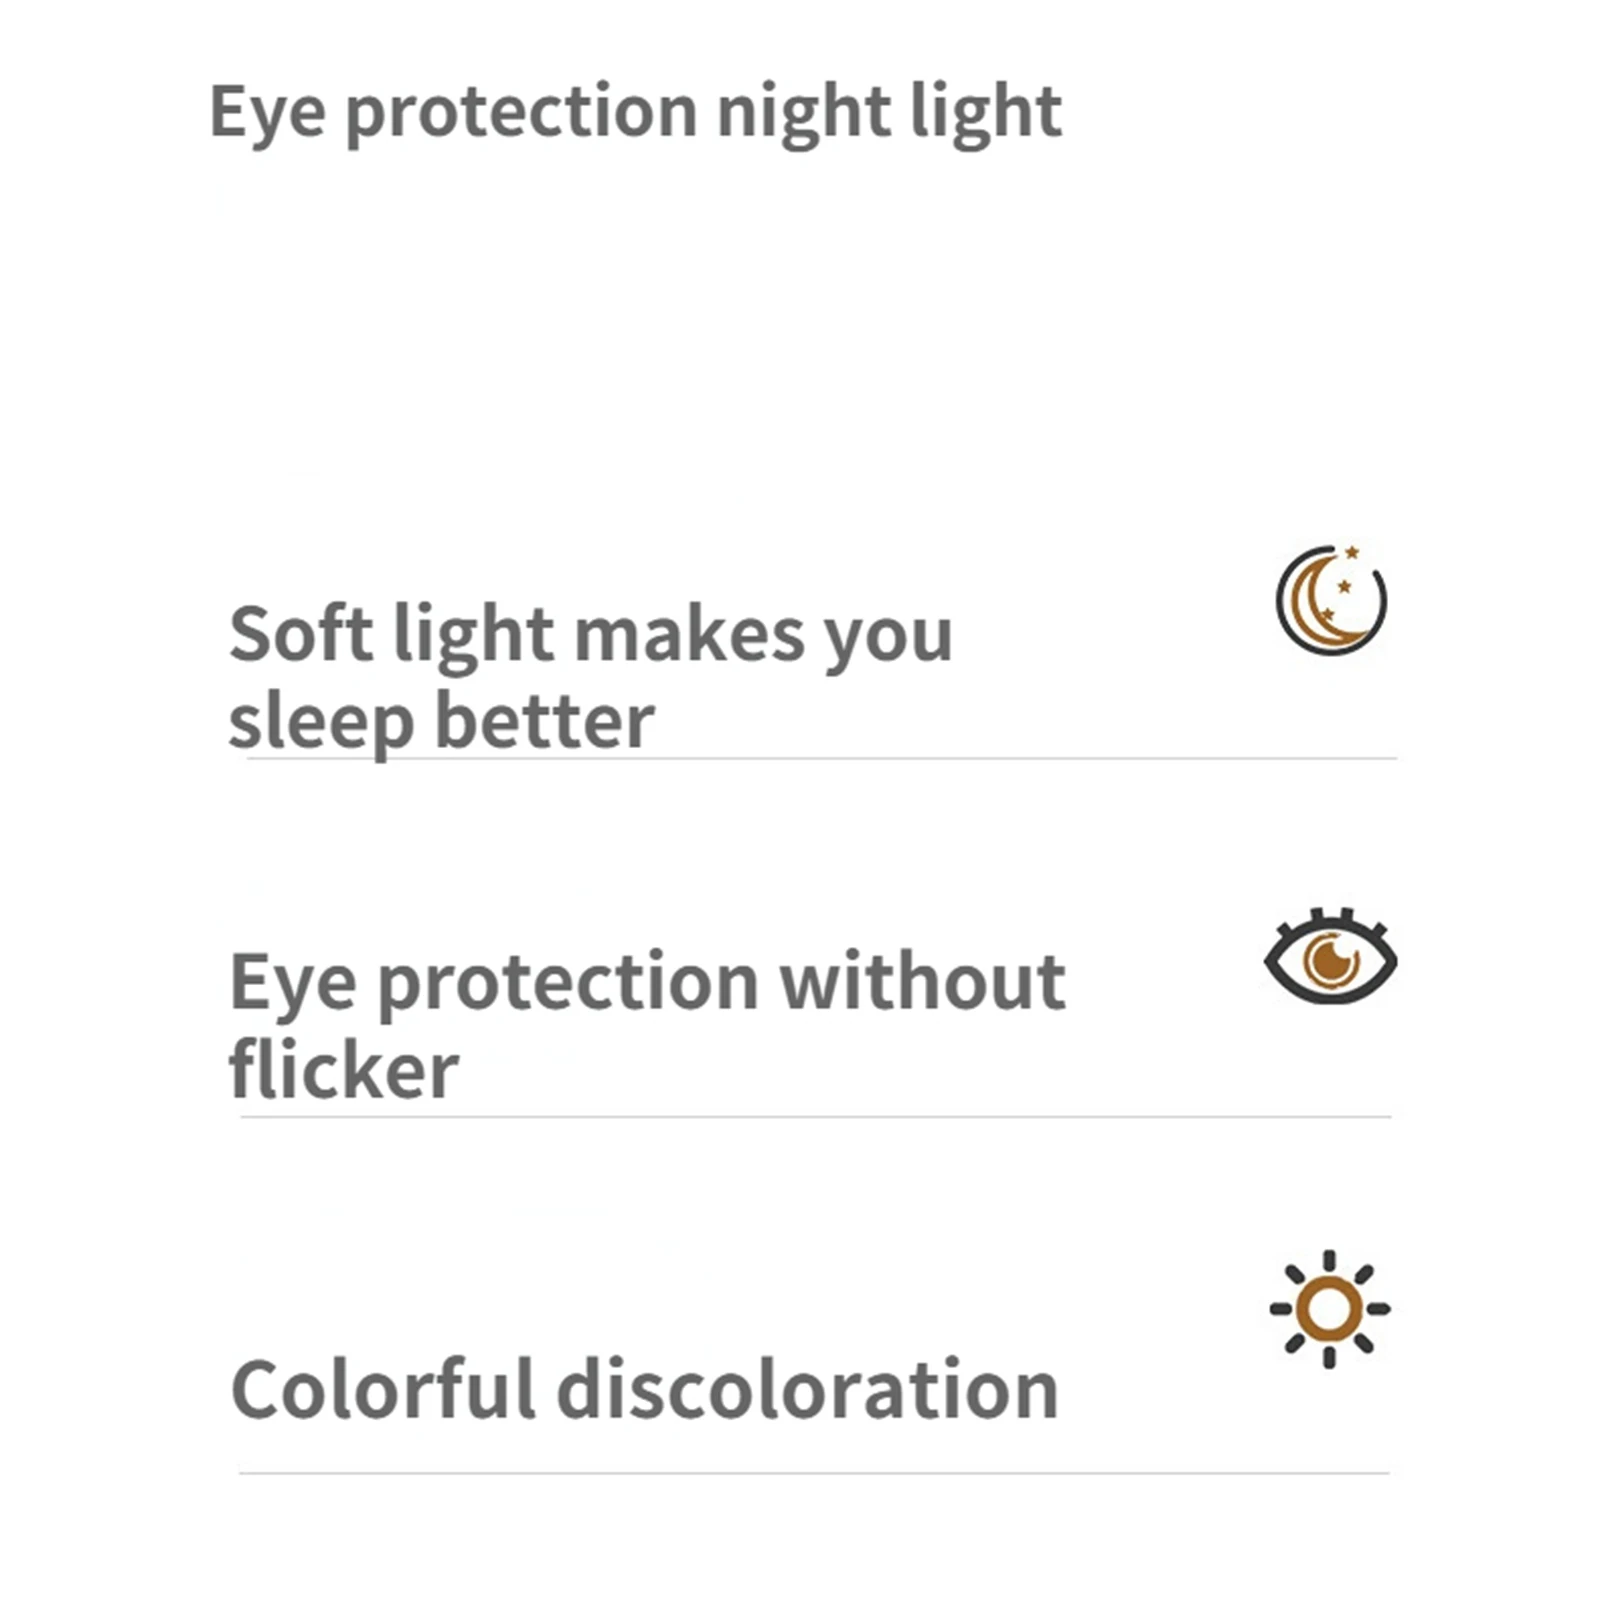The width and height of the screenshot is (1600, 1600).
Task: Click the word "flicker"
Action: coord(343,1070)
